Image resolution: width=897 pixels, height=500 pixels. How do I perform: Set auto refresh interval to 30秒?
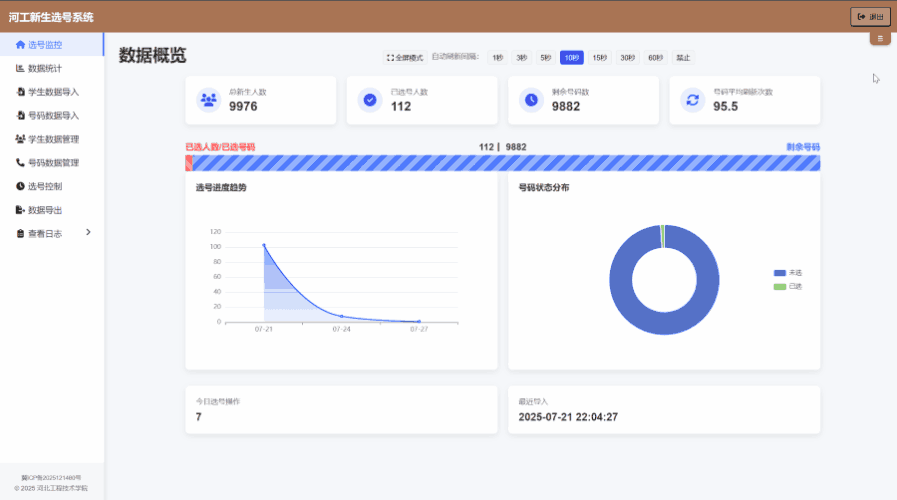tap(627, 58)
